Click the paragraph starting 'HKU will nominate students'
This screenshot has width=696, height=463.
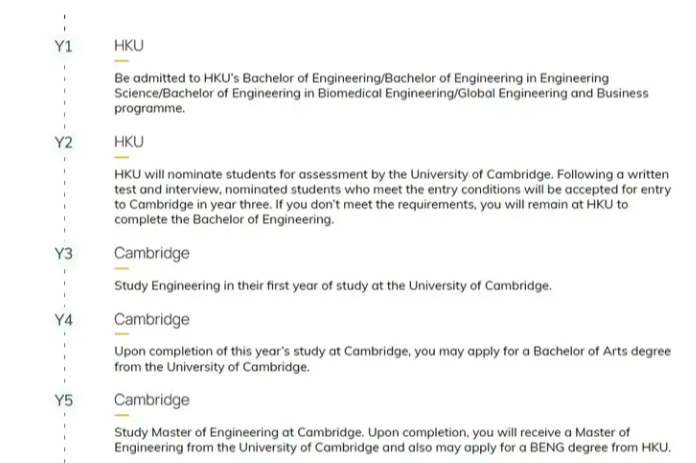392,197
